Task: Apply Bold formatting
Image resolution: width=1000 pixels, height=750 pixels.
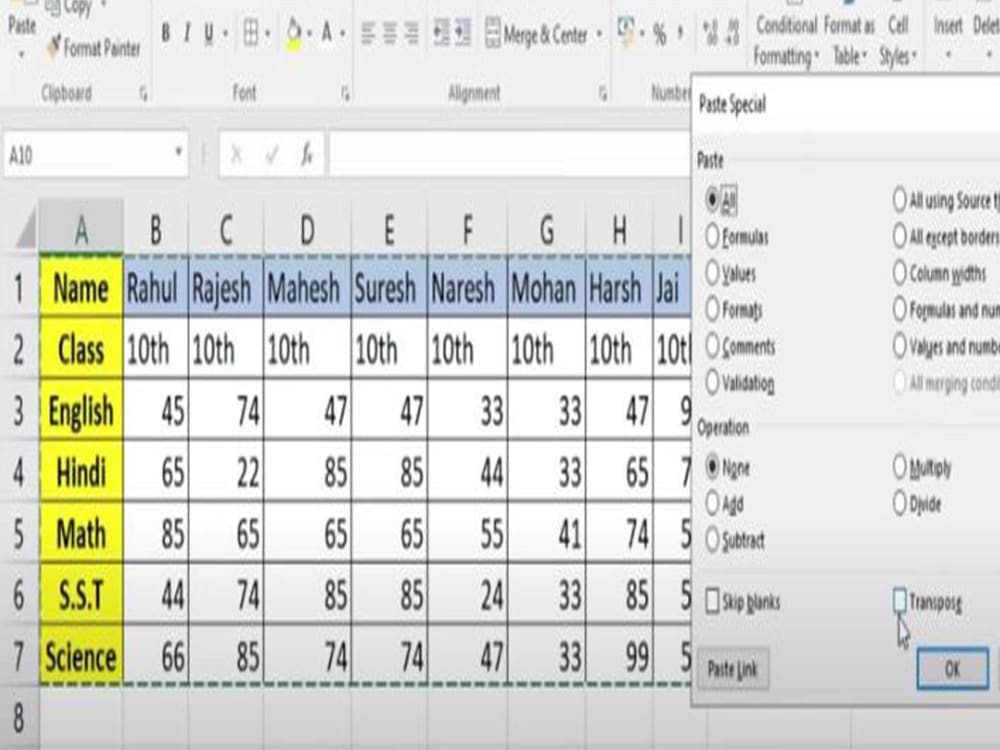Action: [166, 33]
